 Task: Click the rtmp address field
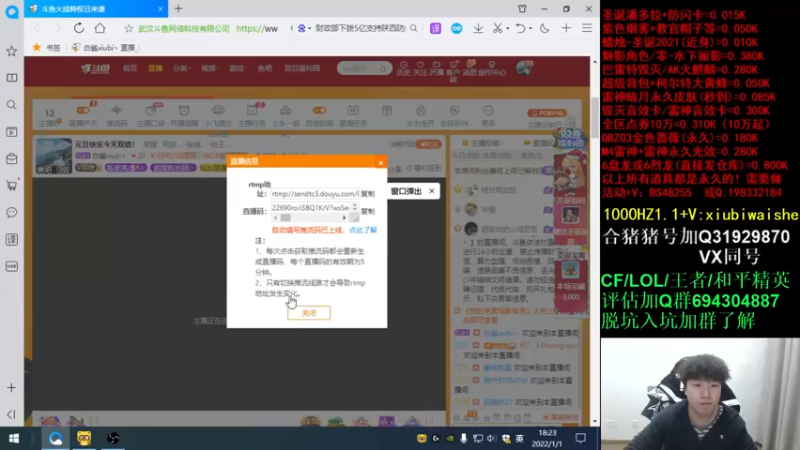click(x=315, y=194)
